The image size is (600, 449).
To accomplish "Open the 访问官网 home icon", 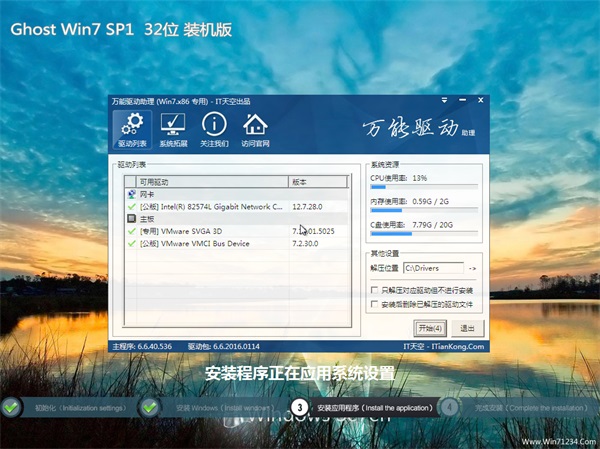I will click(x=255, y=126).
